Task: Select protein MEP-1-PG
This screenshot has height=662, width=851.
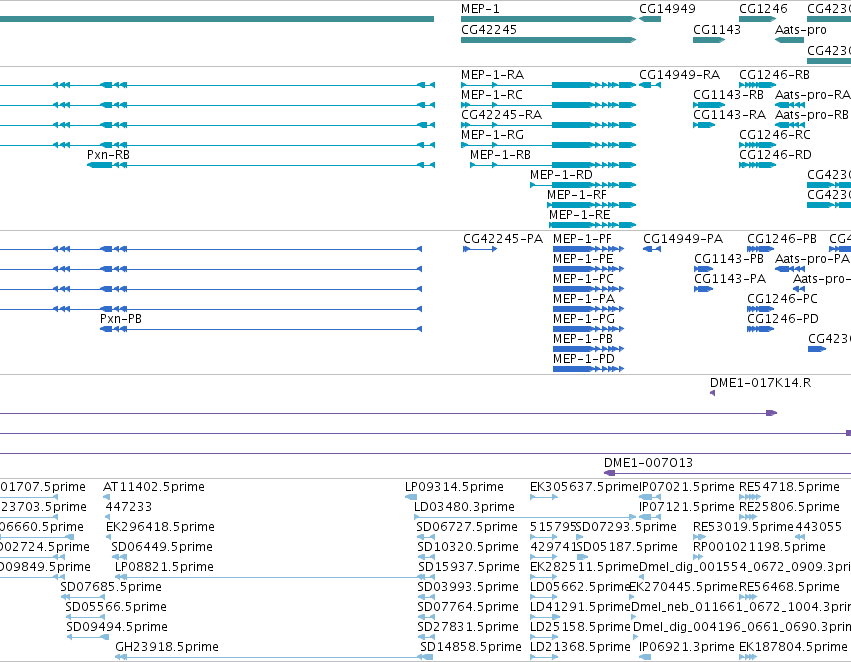Action: click(x=584, y=320)
